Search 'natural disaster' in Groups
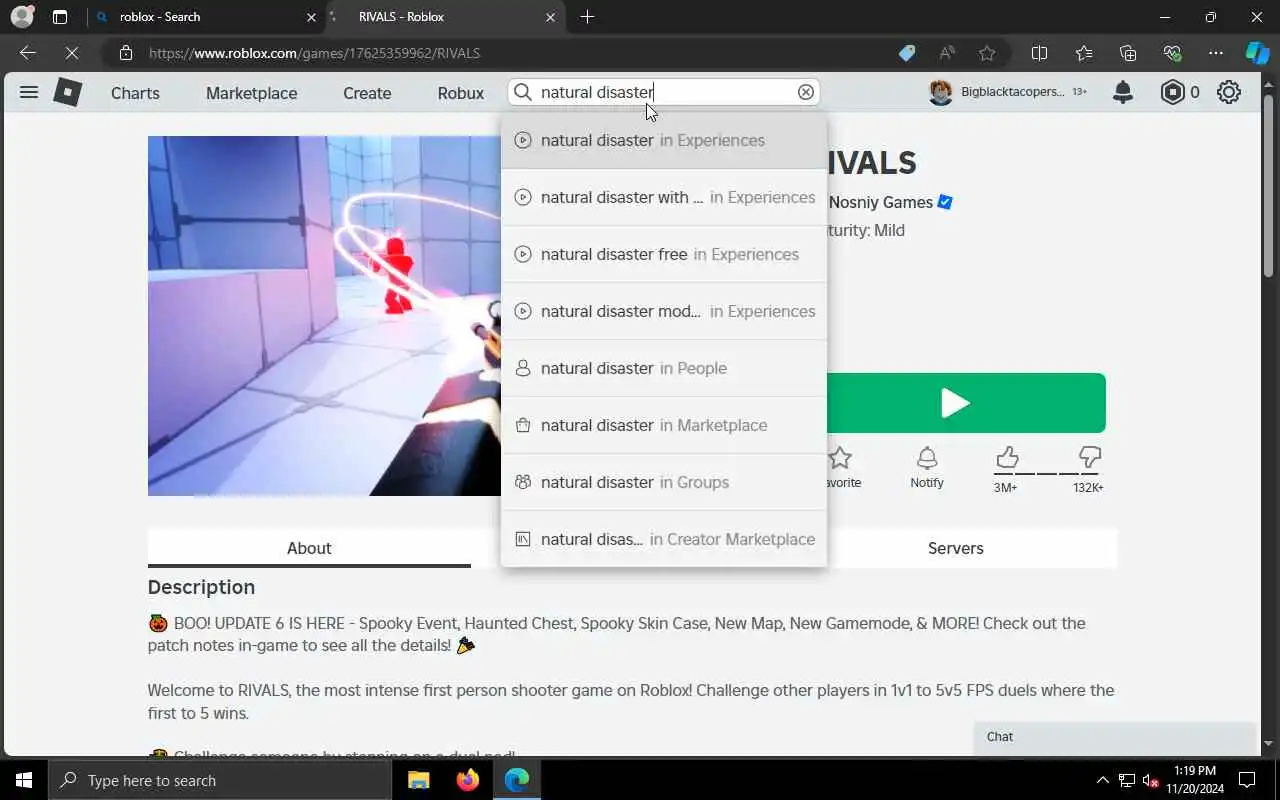The image size is (1280, 800). point(664,482)
